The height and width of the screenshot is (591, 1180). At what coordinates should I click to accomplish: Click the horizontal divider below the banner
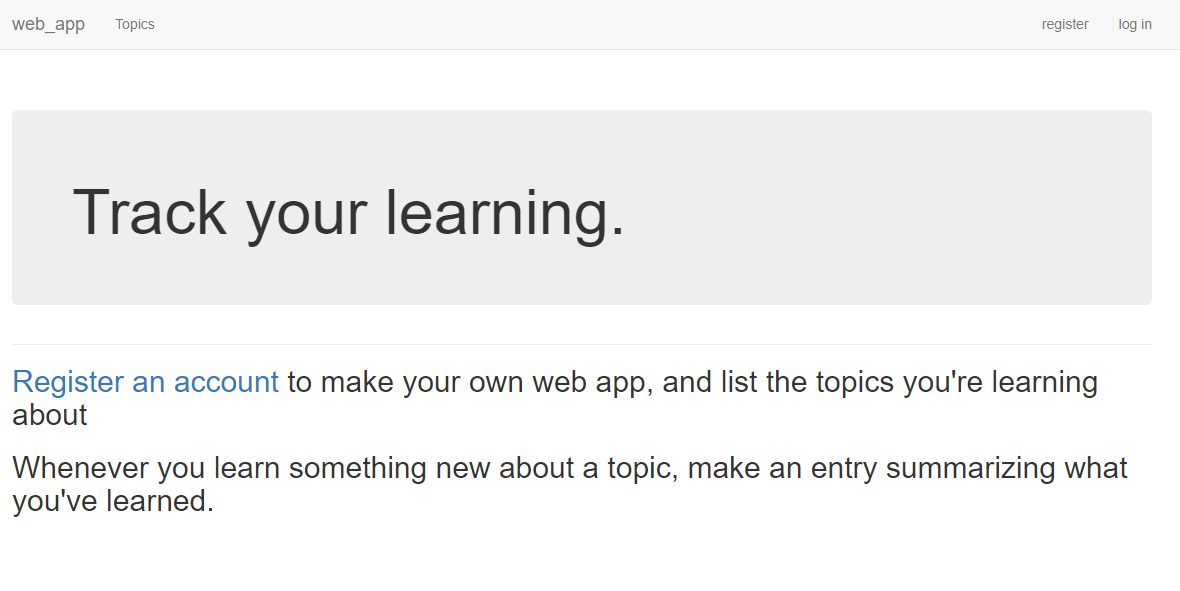pyautogui.click(x=582, y=344)
